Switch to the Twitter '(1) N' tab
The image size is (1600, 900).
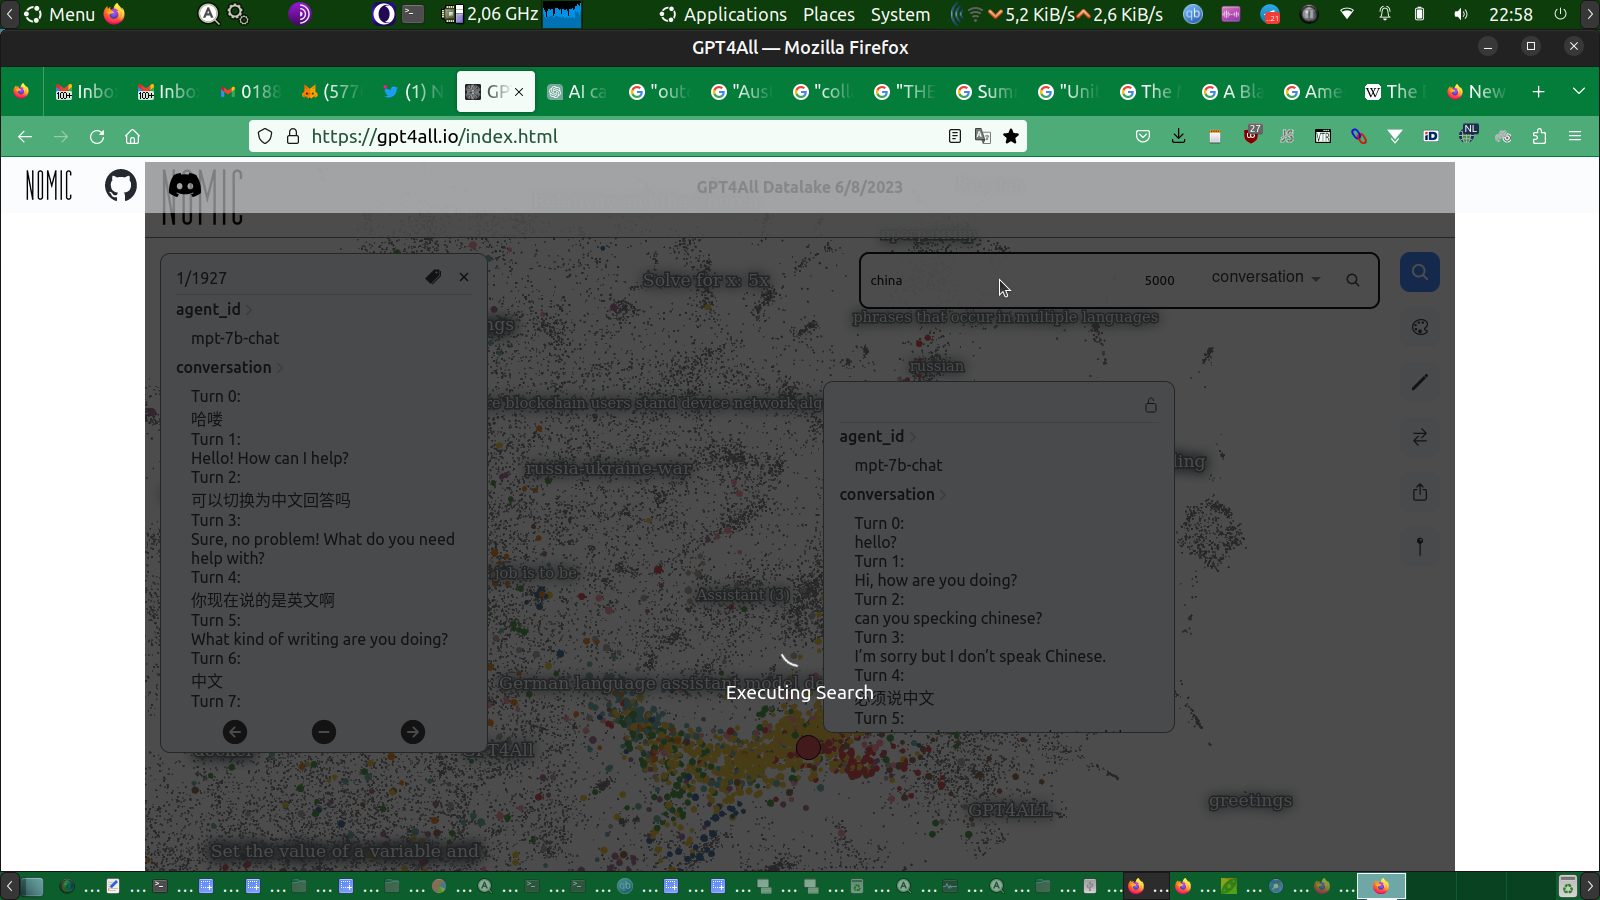[x=413, y=91]
